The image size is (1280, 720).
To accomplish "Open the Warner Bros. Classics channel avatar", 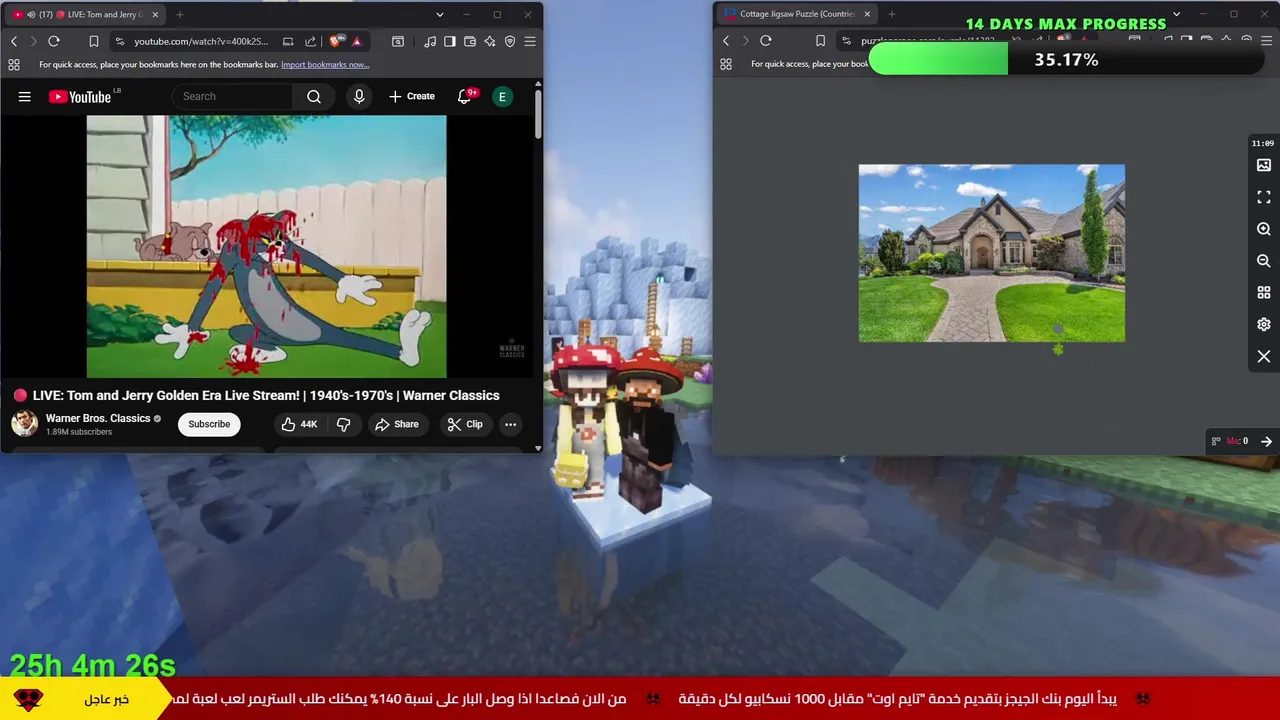I will point(24,423).
